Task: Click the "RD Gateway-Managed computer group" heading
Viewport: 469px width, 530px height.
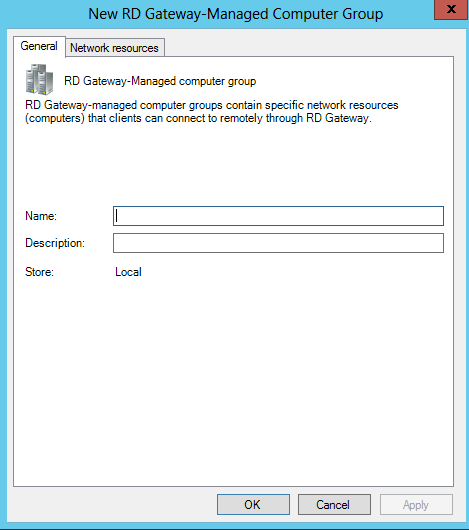Action: (160, 81)
